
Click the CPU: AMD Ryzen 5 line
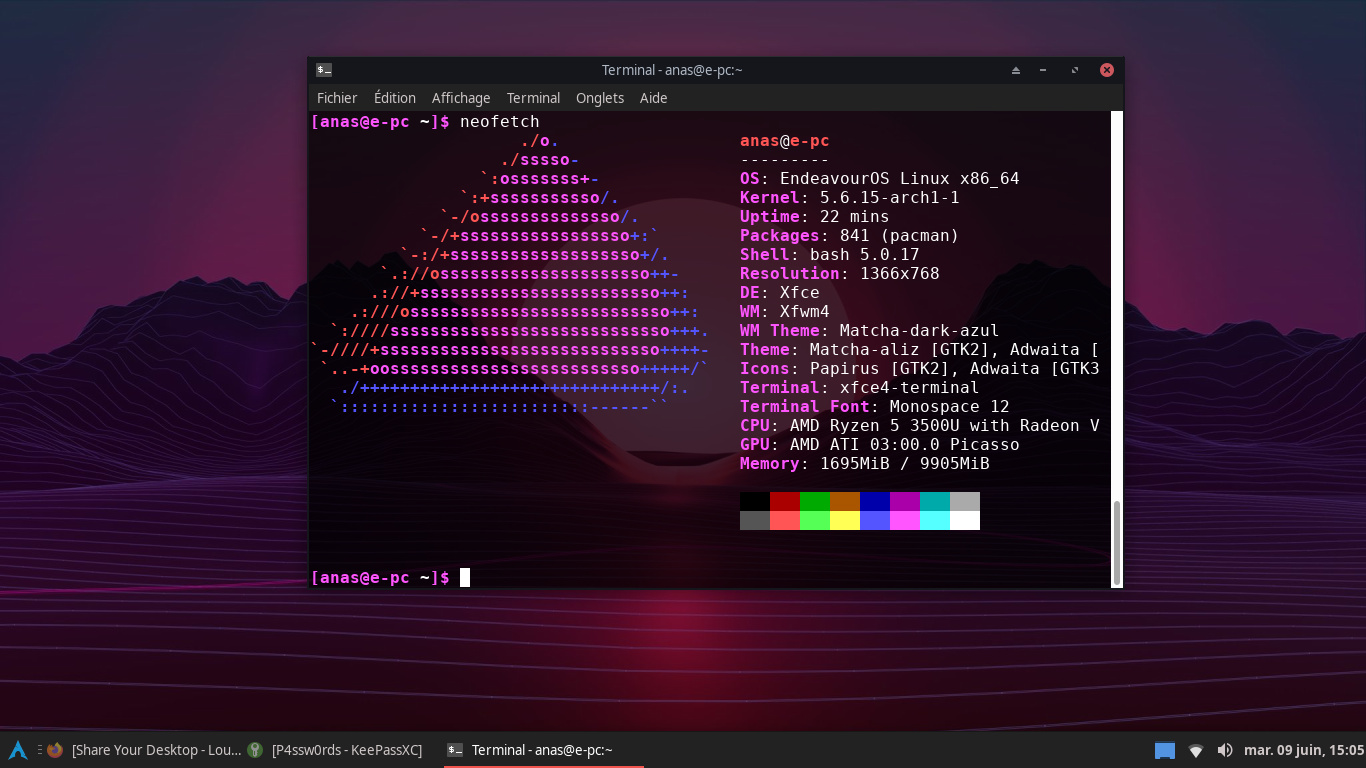pyautogui.click(x=920, y=426)
